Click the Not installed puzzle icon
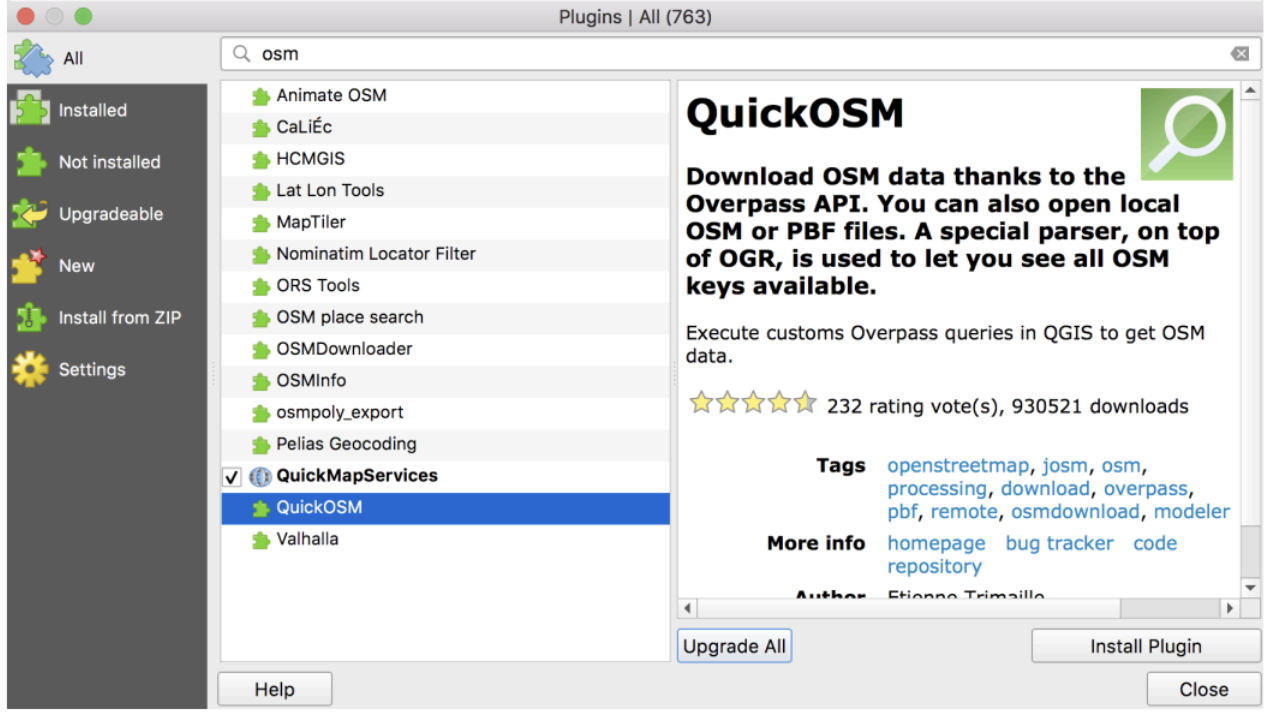Screen dimensions: 1270x714 [x=31, y=162]
